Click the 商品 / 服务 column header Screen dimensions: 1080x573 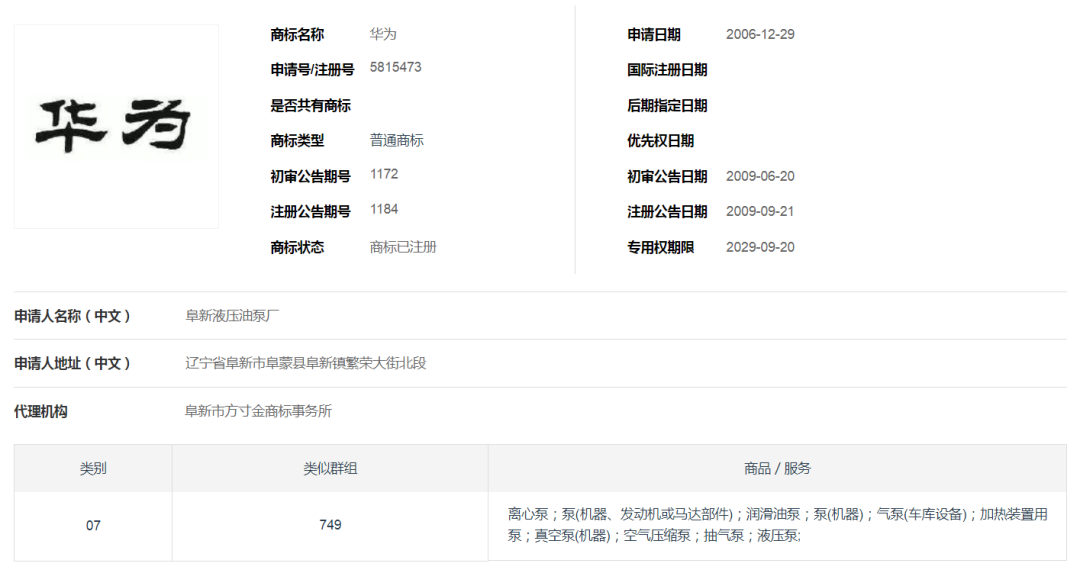pyautogui.click(x=777, y=468)
